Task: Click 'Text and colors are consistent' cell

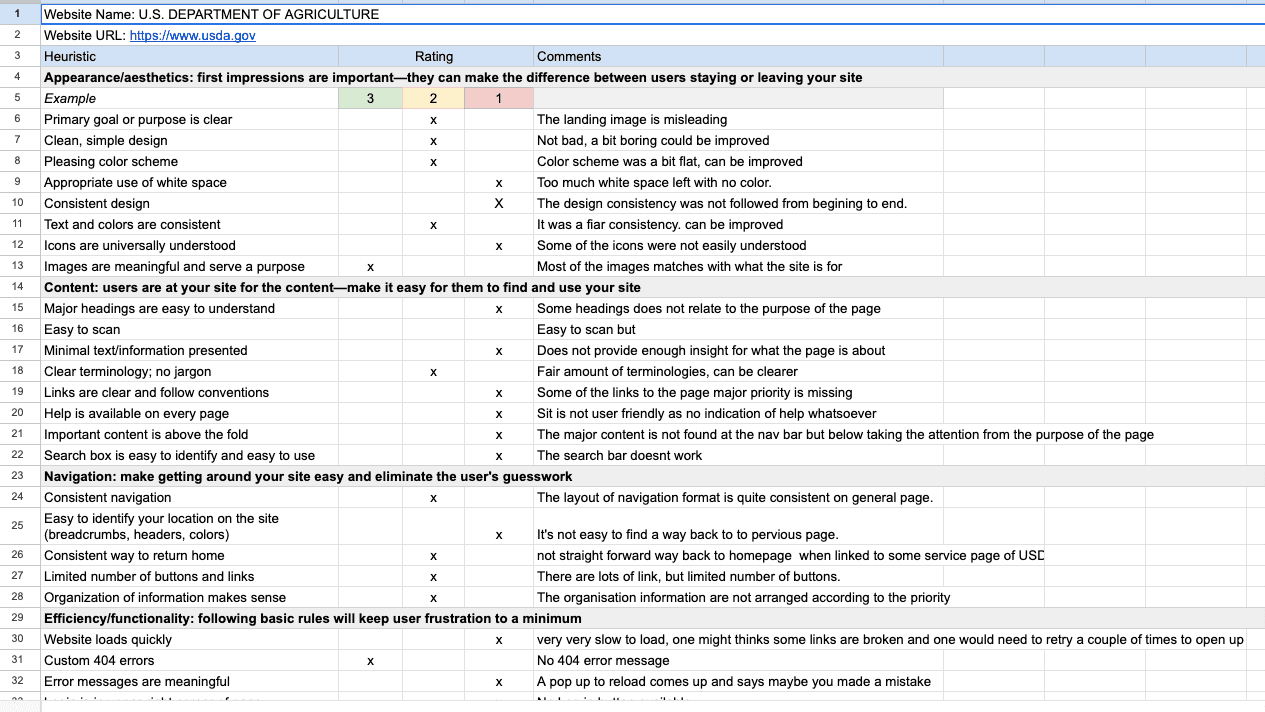Action: pos(189,224)
